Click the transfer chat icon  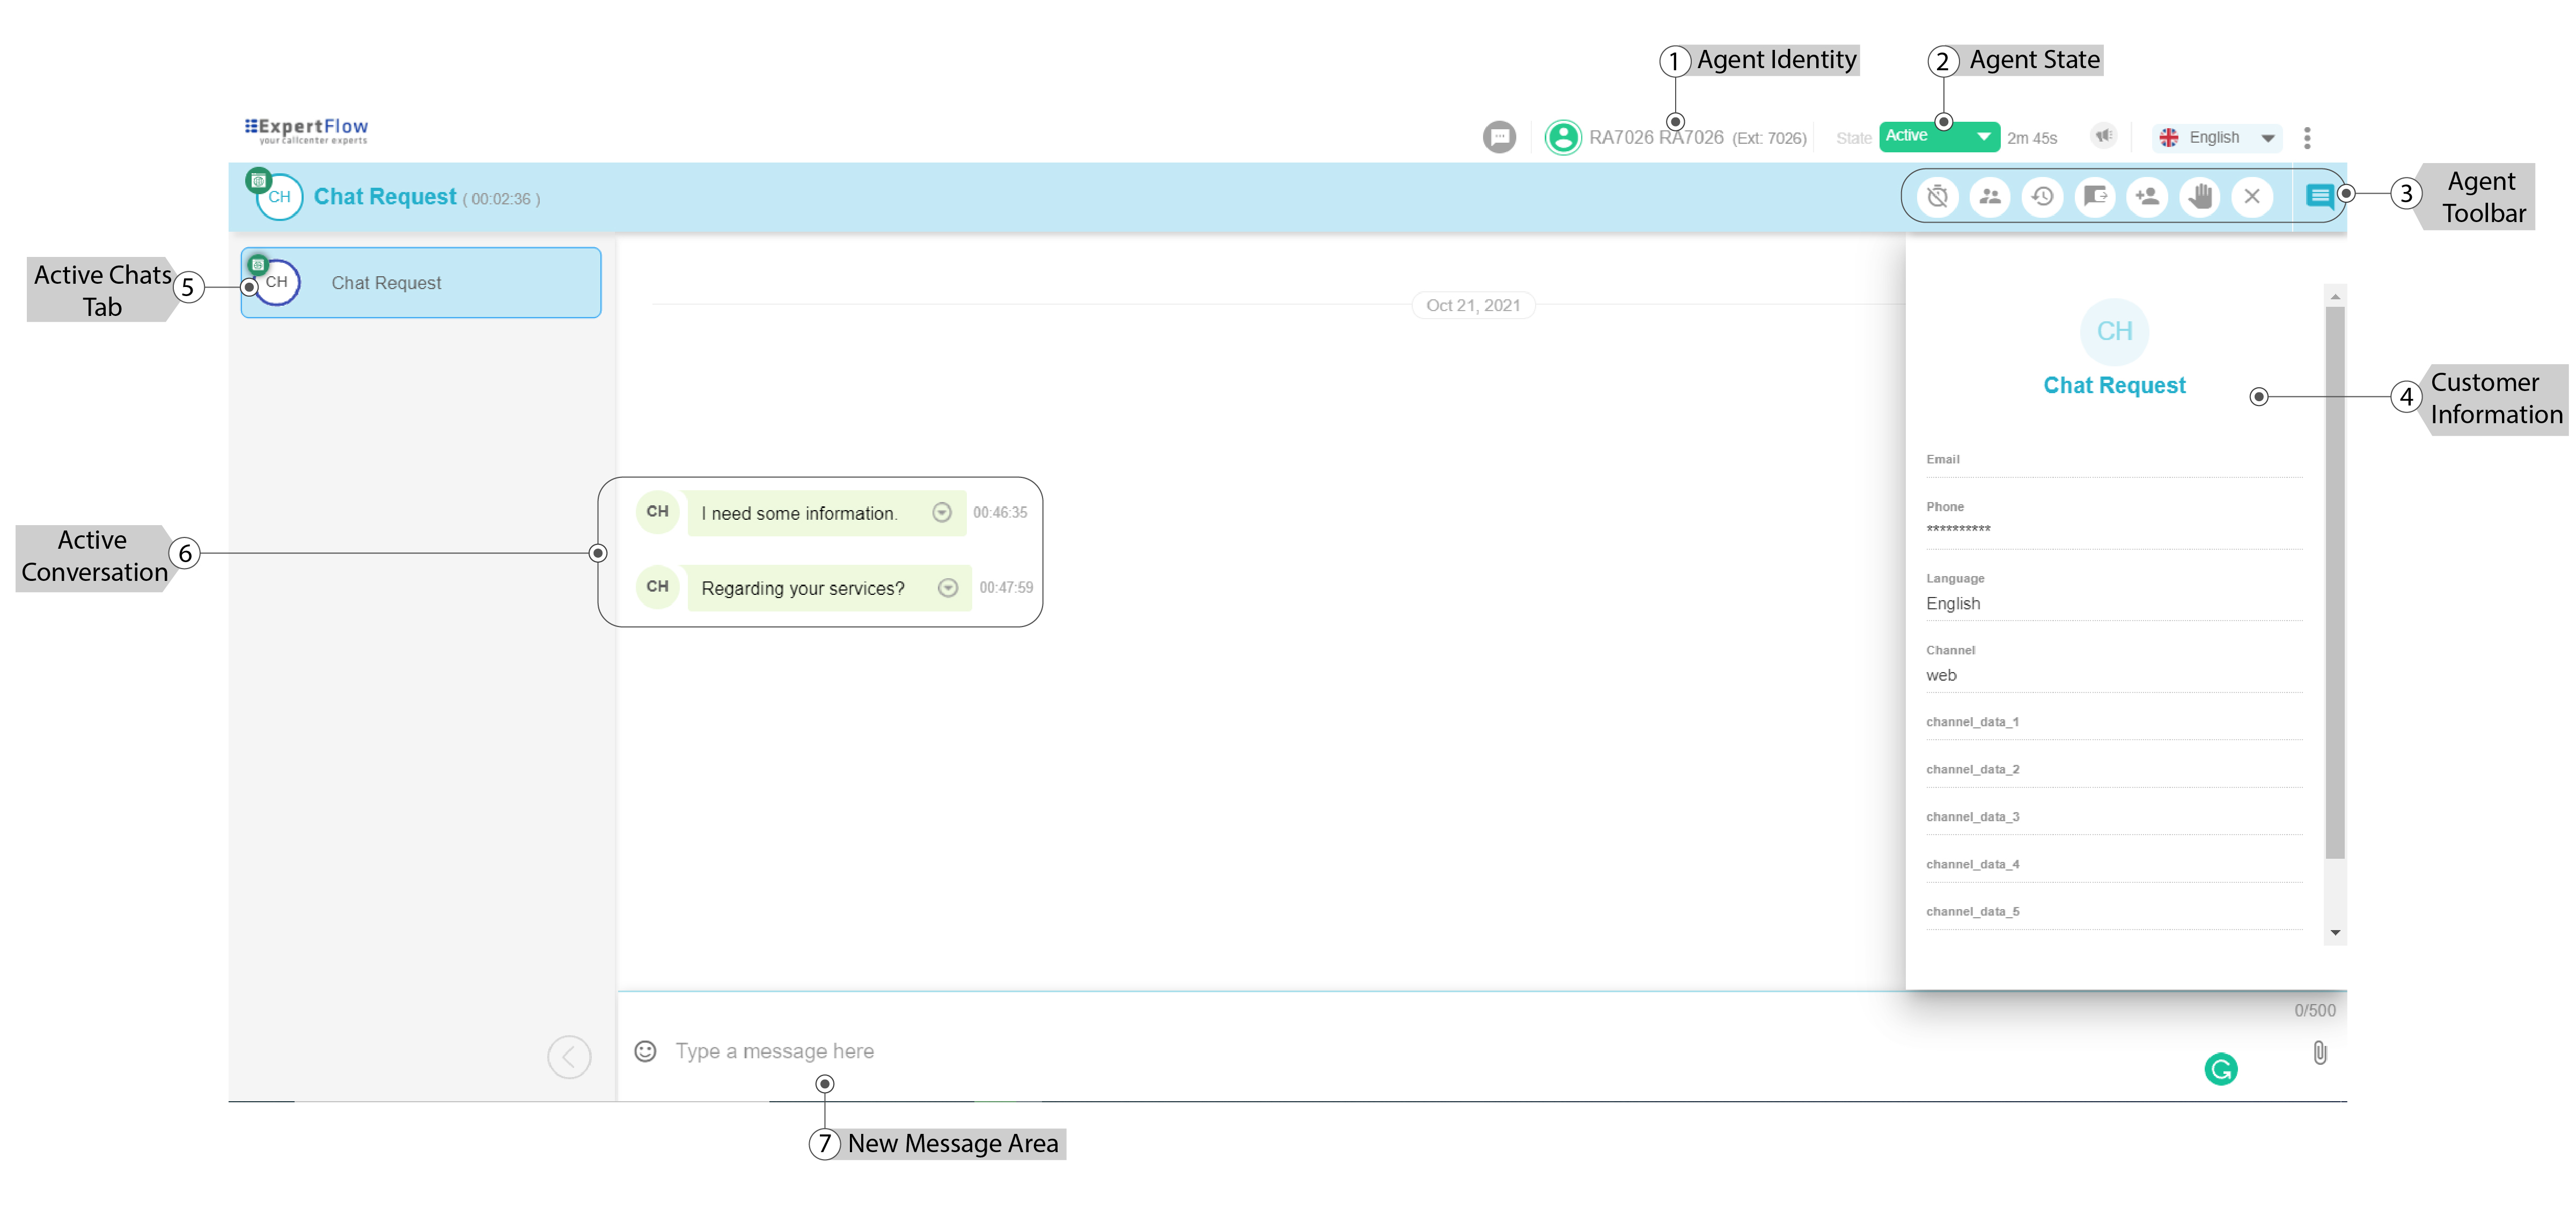[x=2095, y=196]
